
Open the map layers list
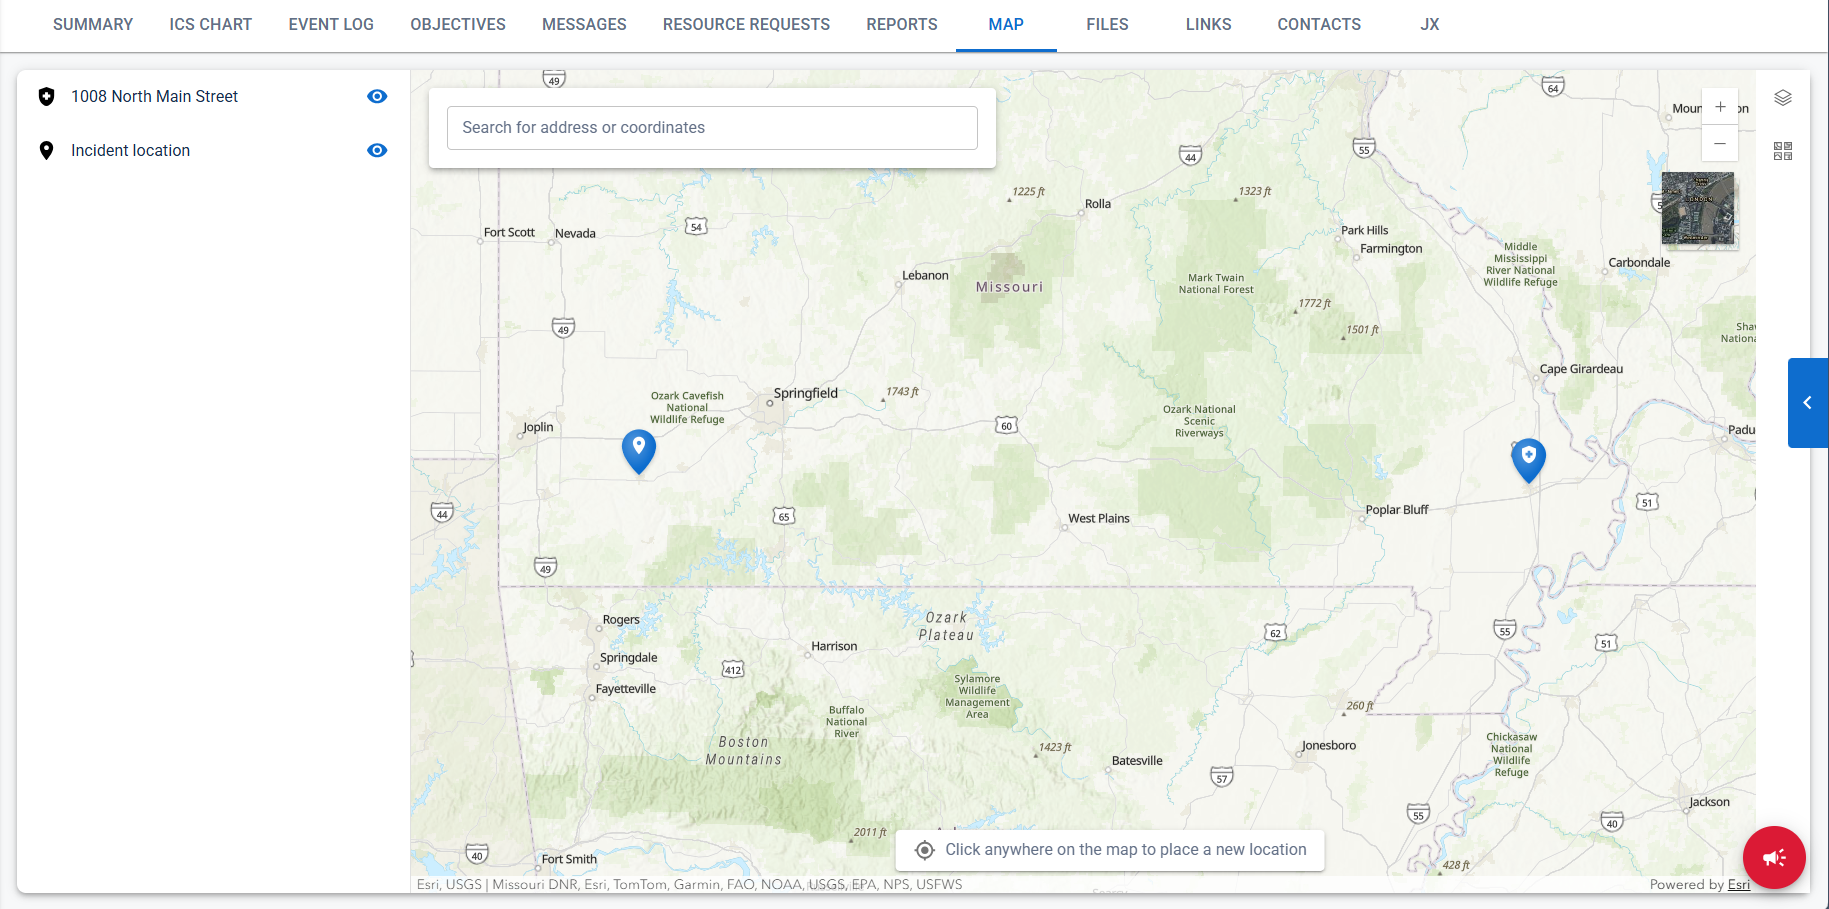coord(1783,98)
